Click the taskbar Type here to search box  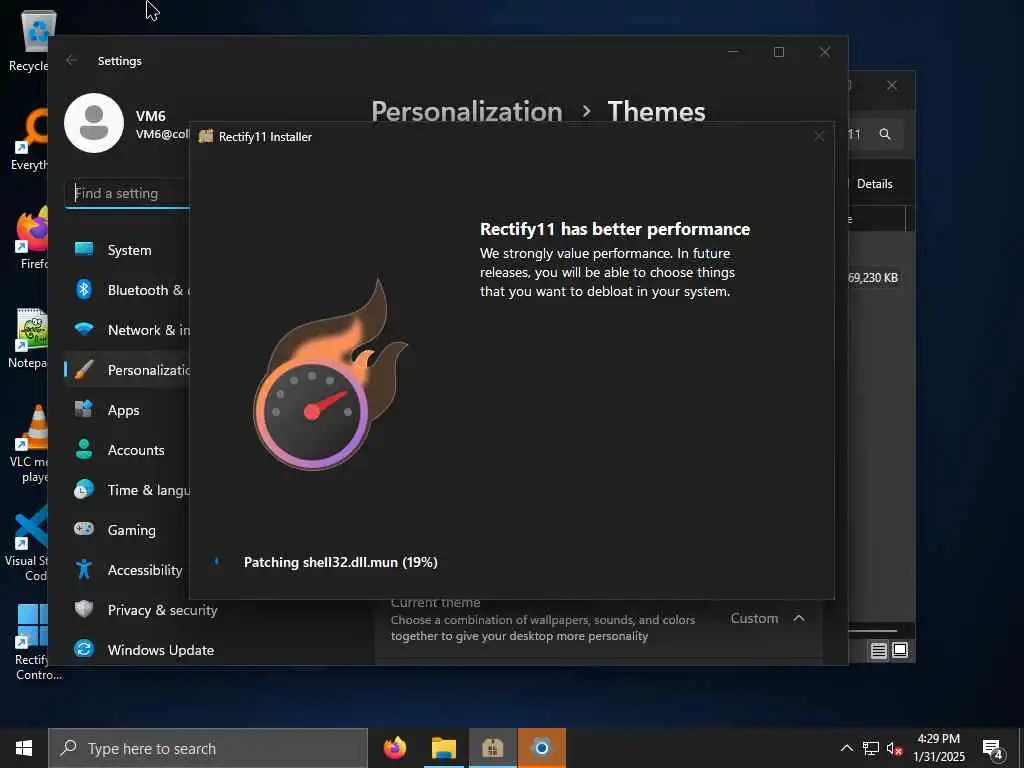[208, 748]
